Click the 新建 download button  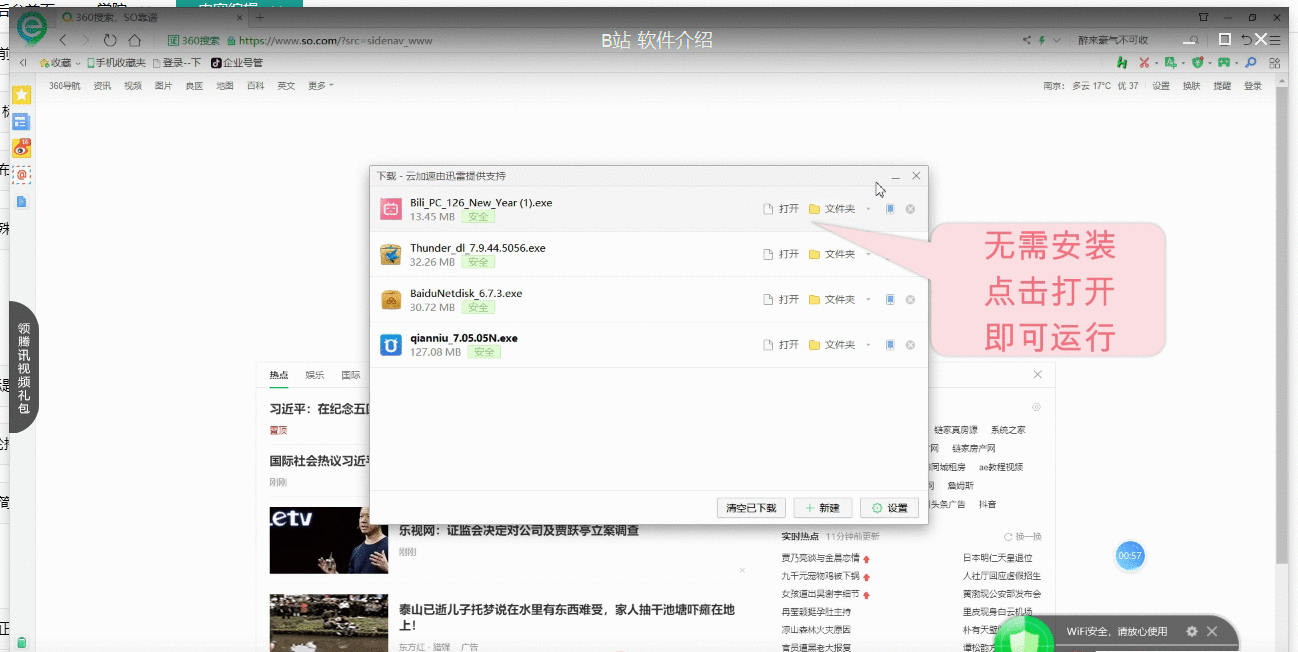822,507
